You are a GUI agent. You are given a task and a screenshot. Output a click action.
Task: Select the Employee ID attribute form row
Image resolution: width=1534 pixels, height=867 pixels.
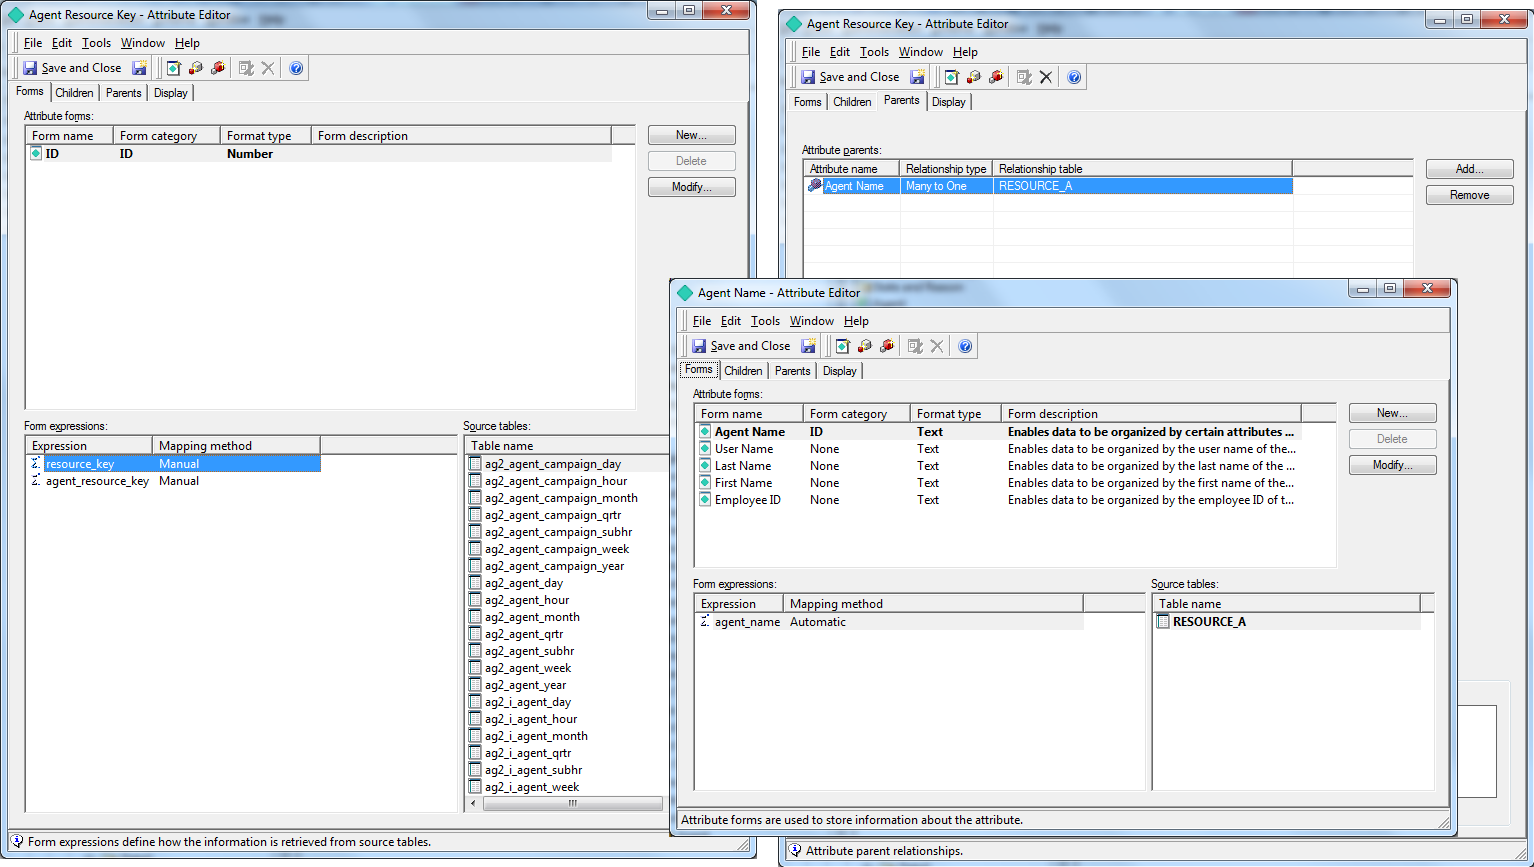click(x=747, y=500)
